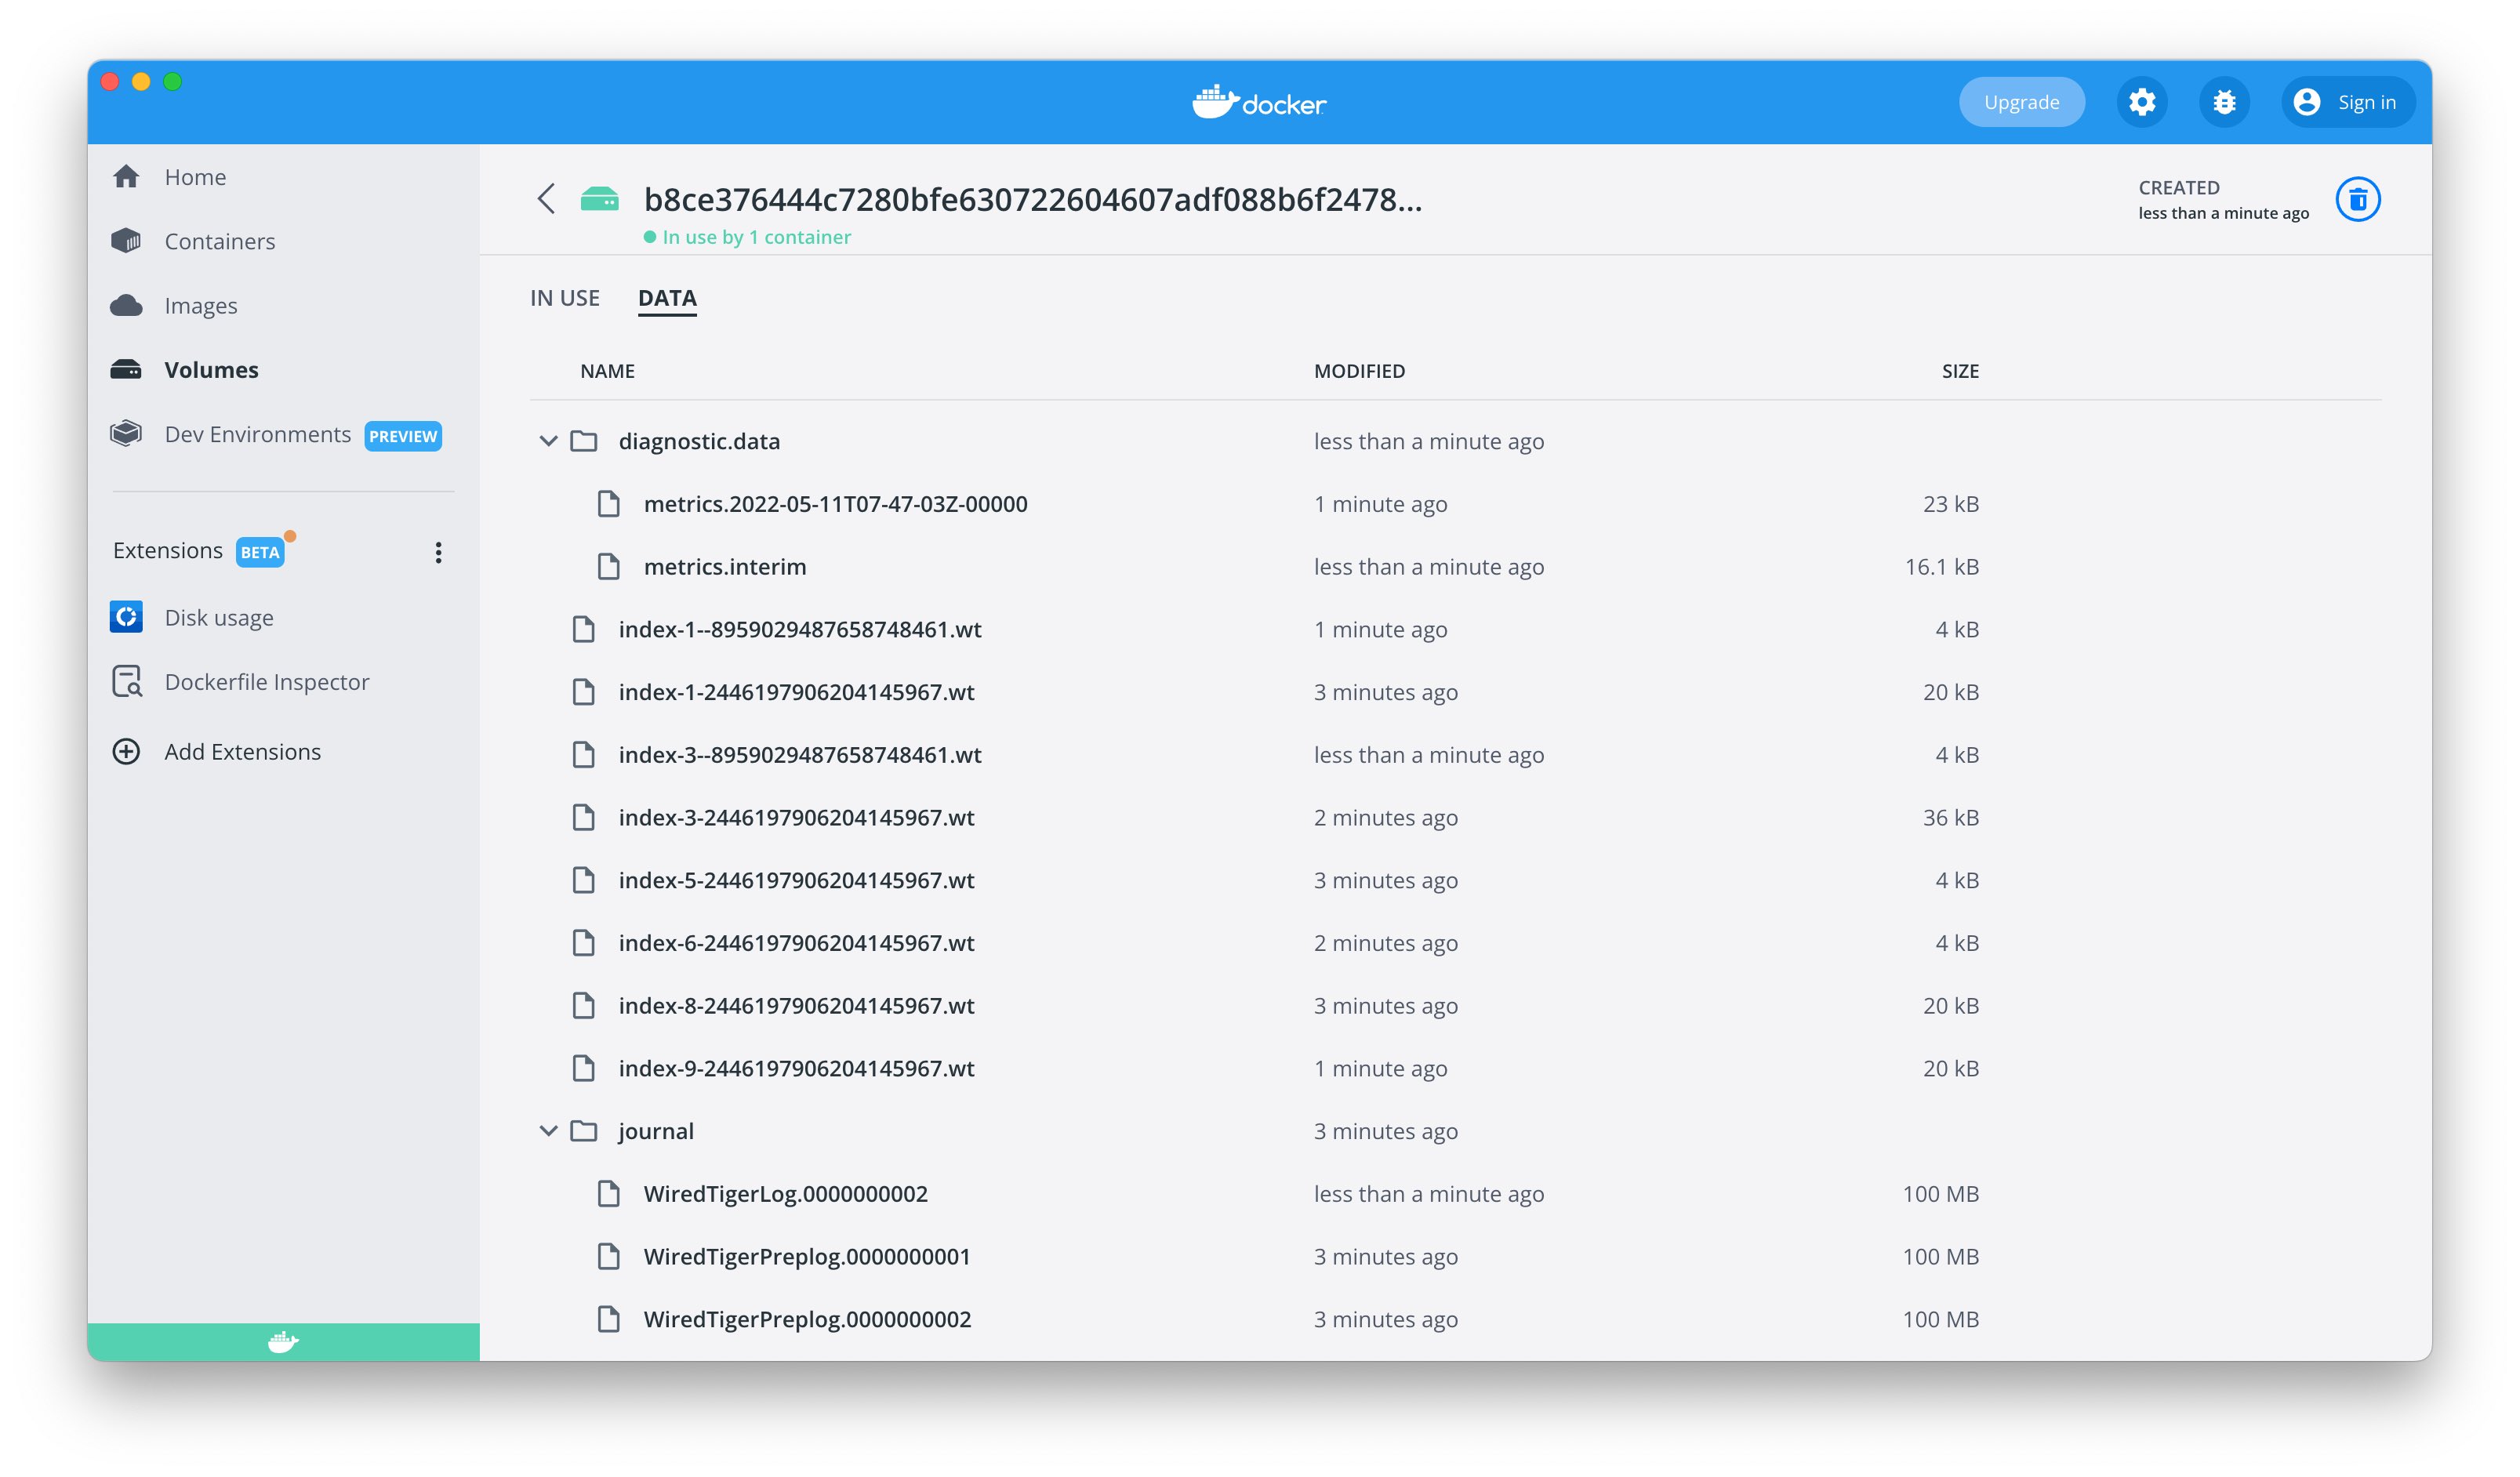Click the Sign in account icon
The width and height of the screenshot is (2520, 1477).
point(2306,102)
